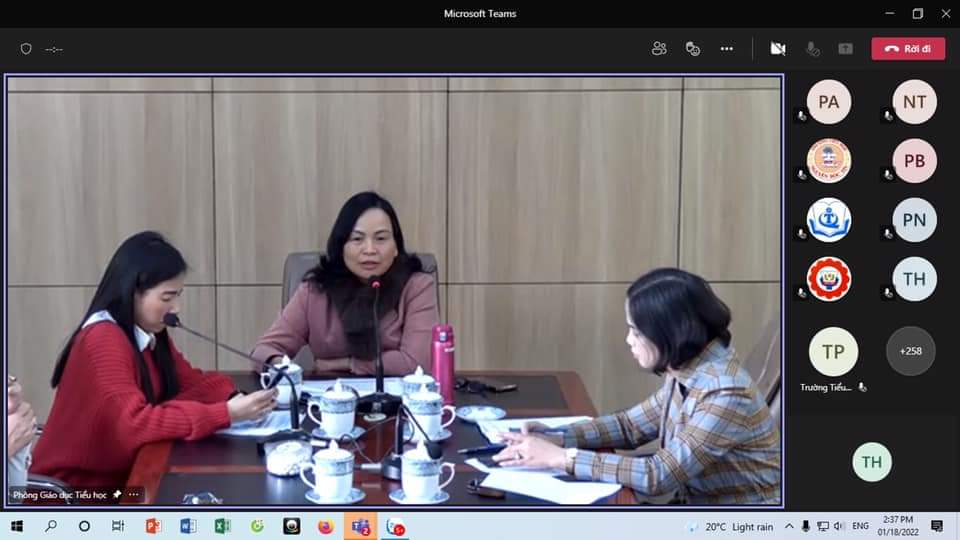Open Excel from the taskbar

tap(222, 526)
